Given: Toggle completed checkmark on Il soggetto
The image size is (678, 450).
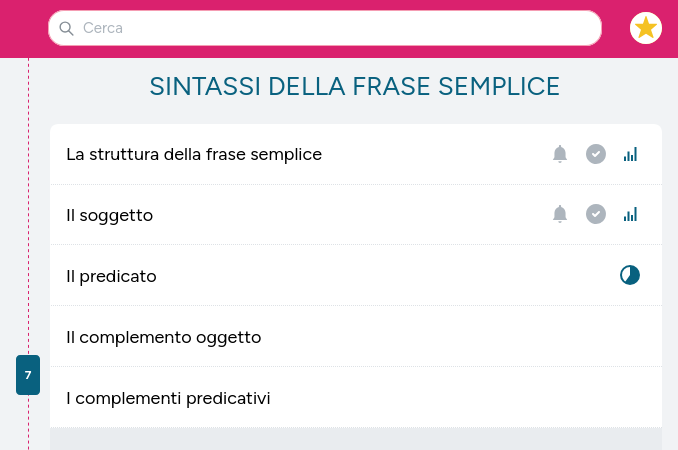Looking at the screenshot, I should coord(596,214).
